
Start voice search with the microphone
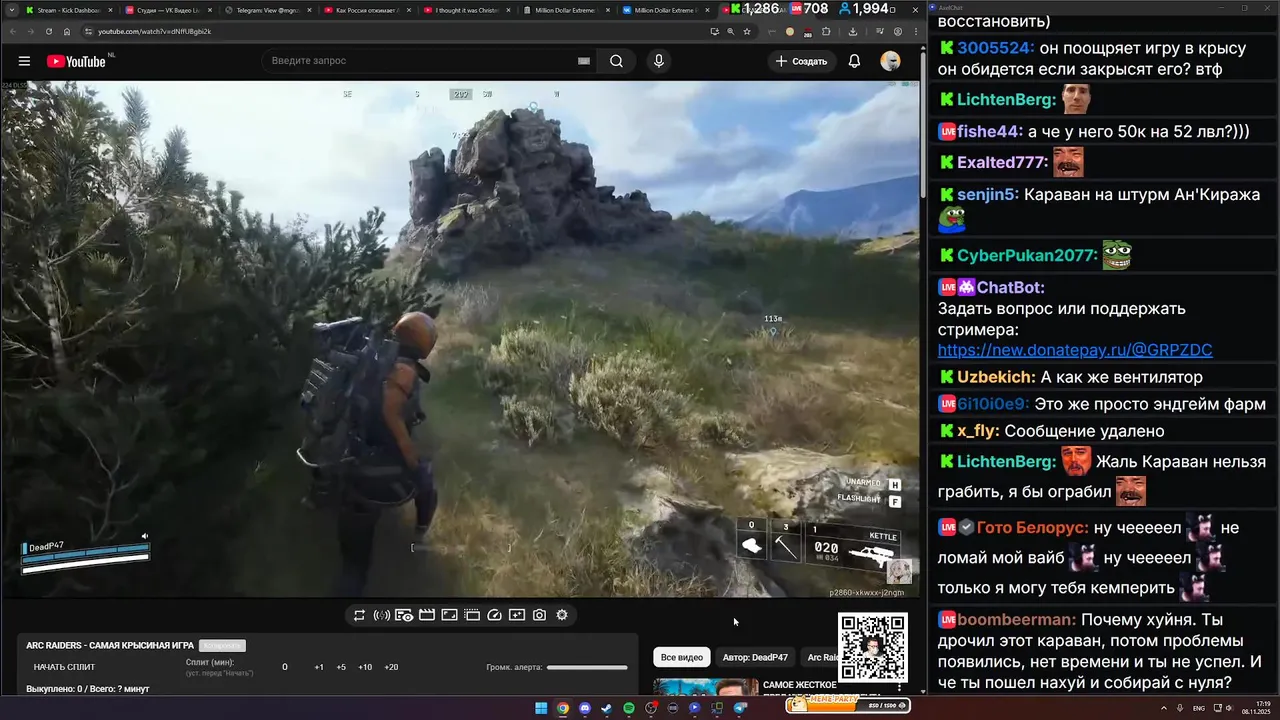658,61
